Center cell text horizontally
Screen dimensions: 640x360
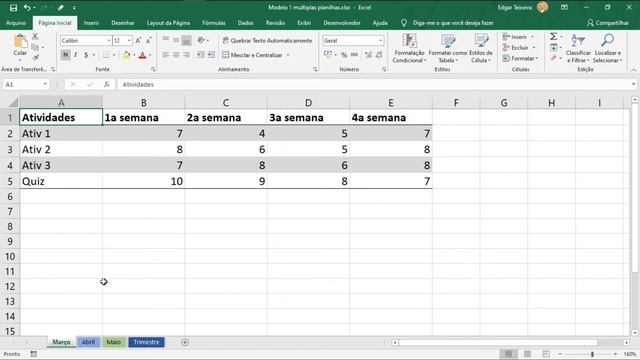pyautogui.click(x=176, y=55)
